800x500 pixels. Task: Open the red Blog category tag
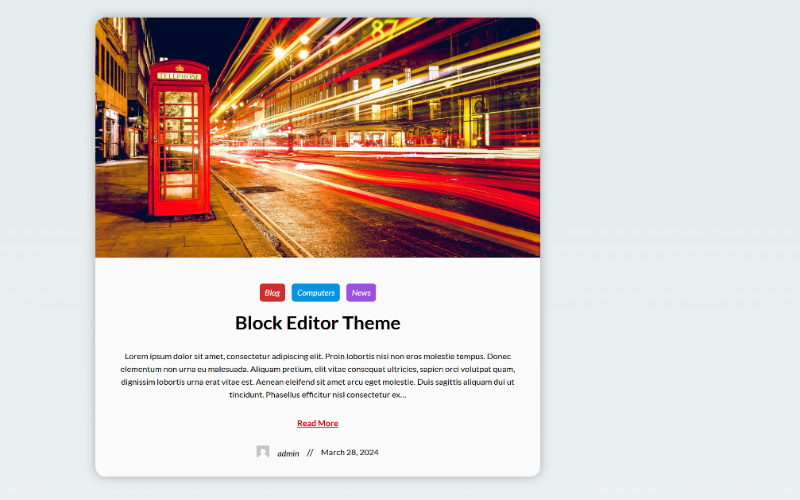pyautogui.click(x=272, y=293)
